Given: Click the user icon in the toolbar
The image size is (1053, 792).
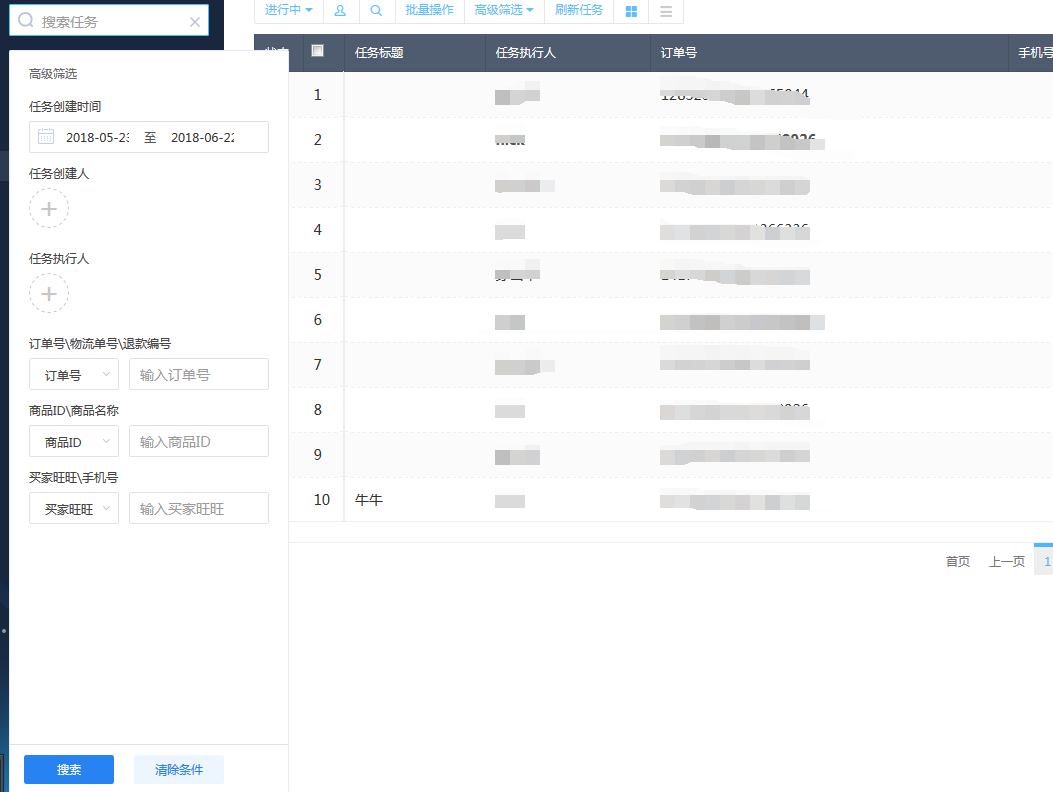Looking at the screenshot, I should coord(340,10).
